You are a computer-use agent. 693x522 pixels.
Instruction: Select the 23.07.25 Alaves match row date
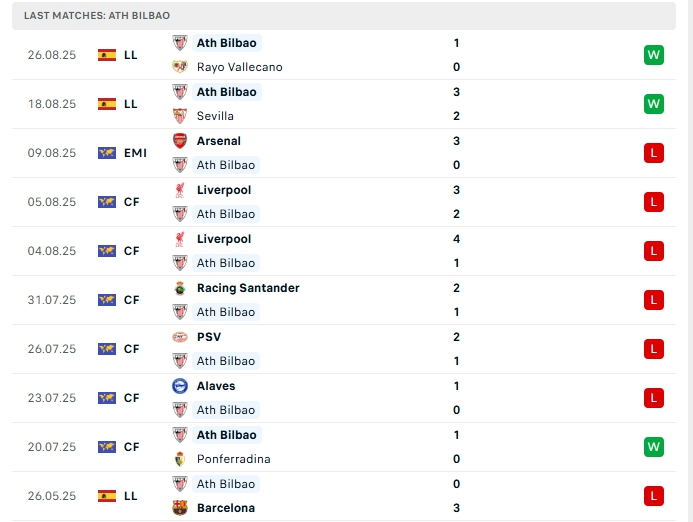(52, 398)
